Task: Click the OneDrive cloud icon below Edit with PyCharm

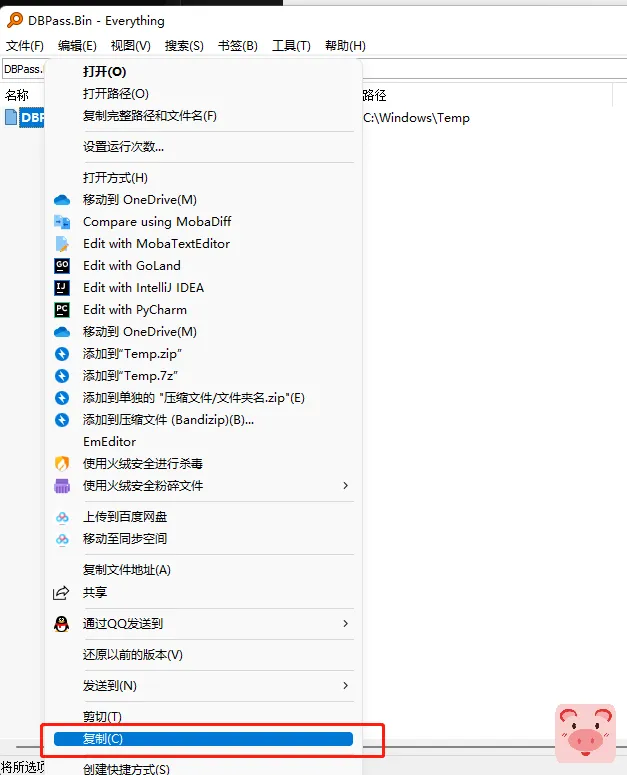Action: pos(62,332)
